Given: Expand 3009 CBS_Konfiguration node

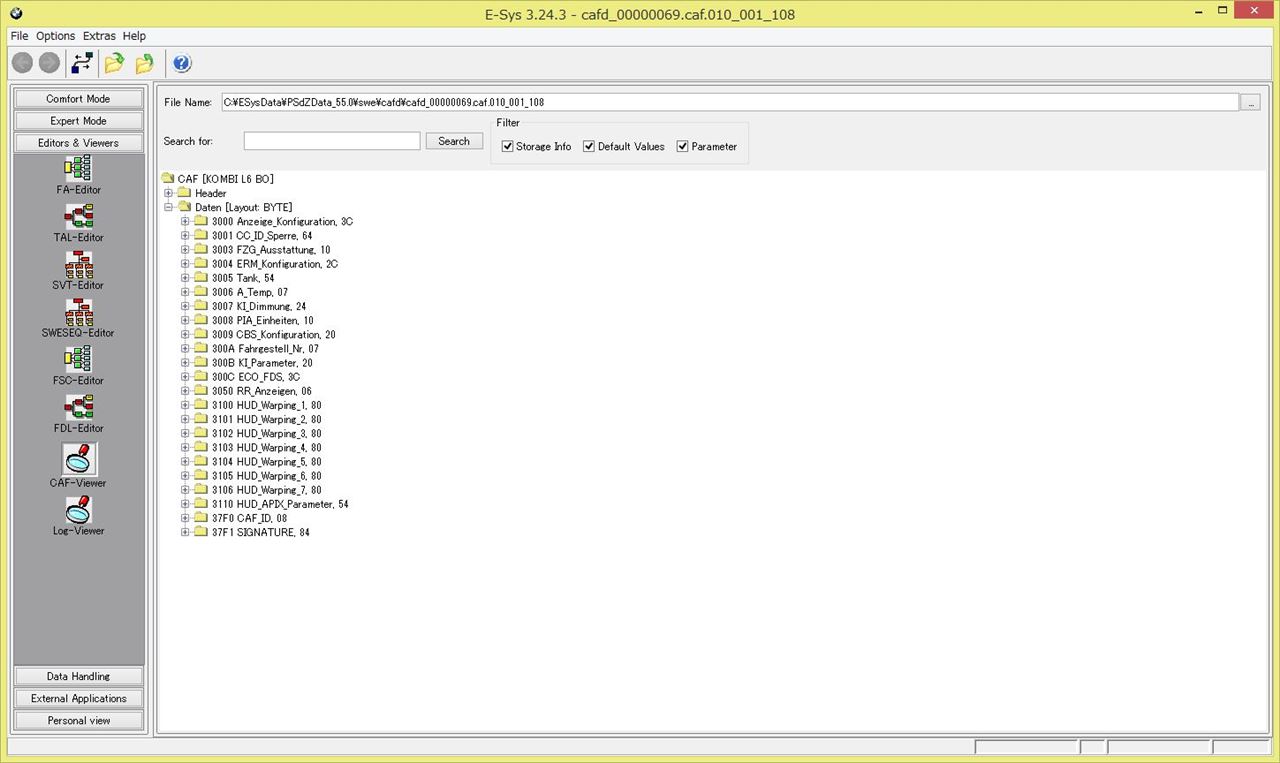Looking at the screenshot, I should (185, 334).
